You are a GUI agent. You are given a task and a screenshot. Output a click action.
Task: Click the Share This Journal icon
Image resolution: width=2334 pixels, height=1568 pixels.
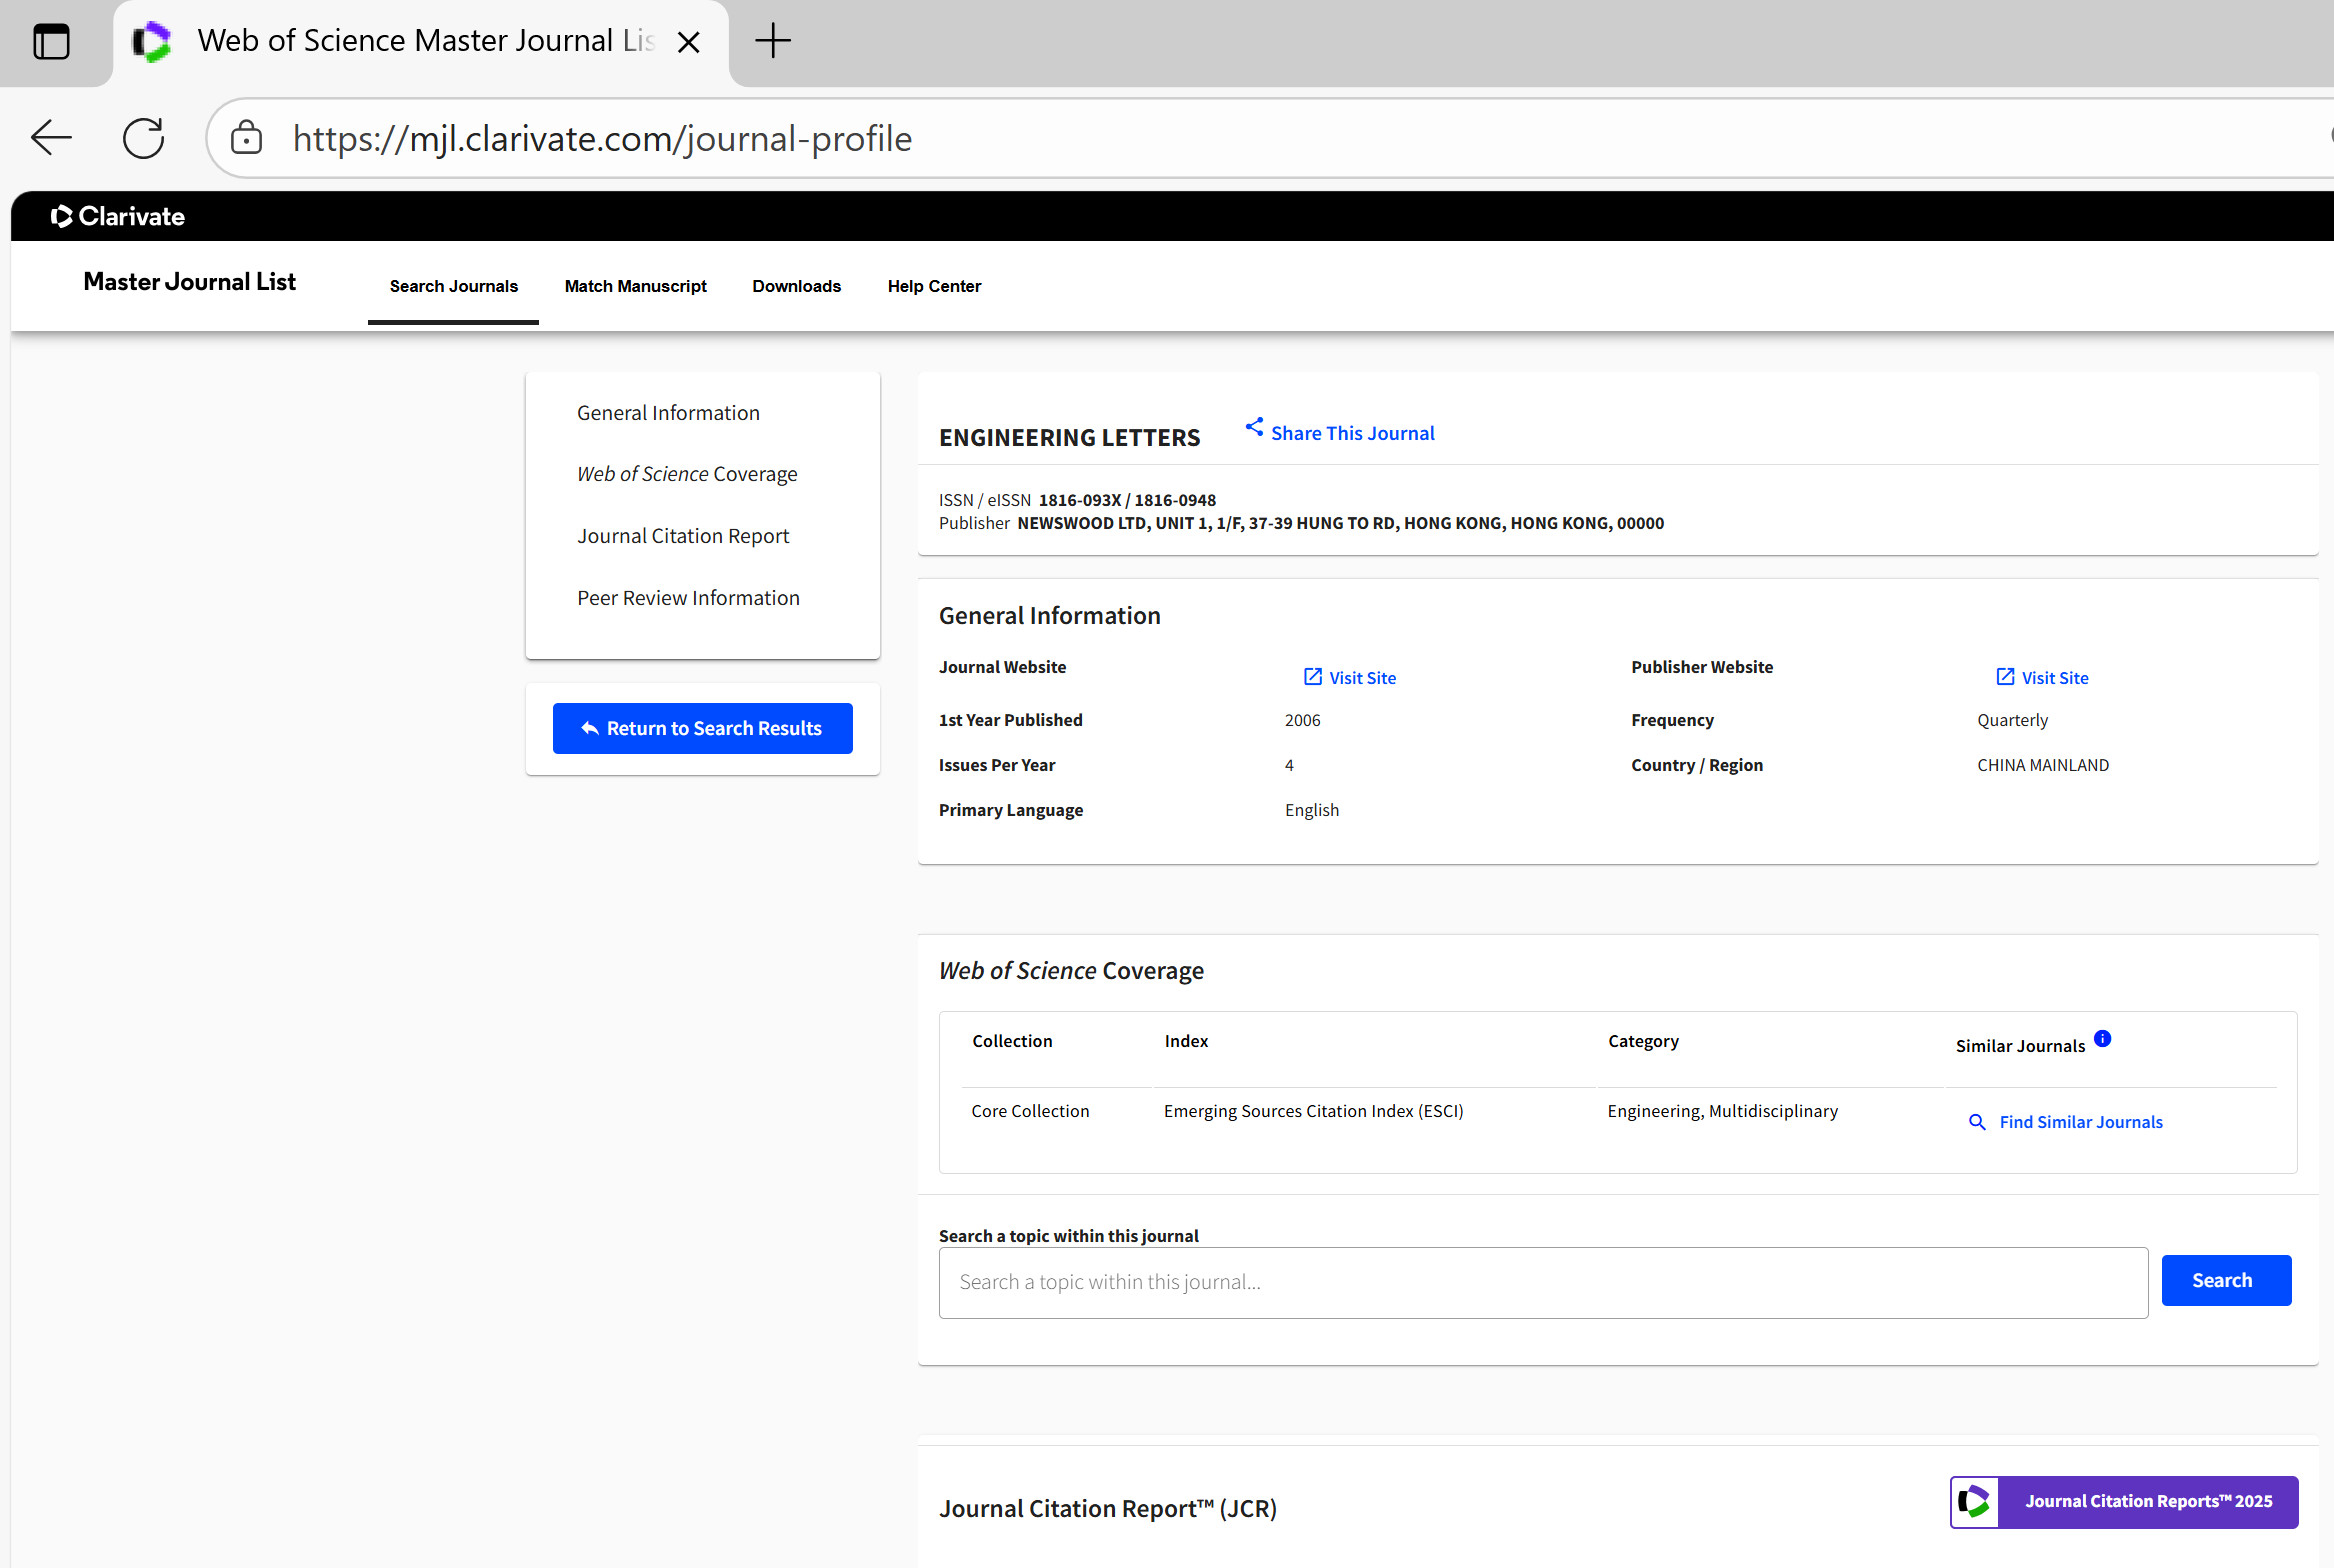tap(1254, 427)
